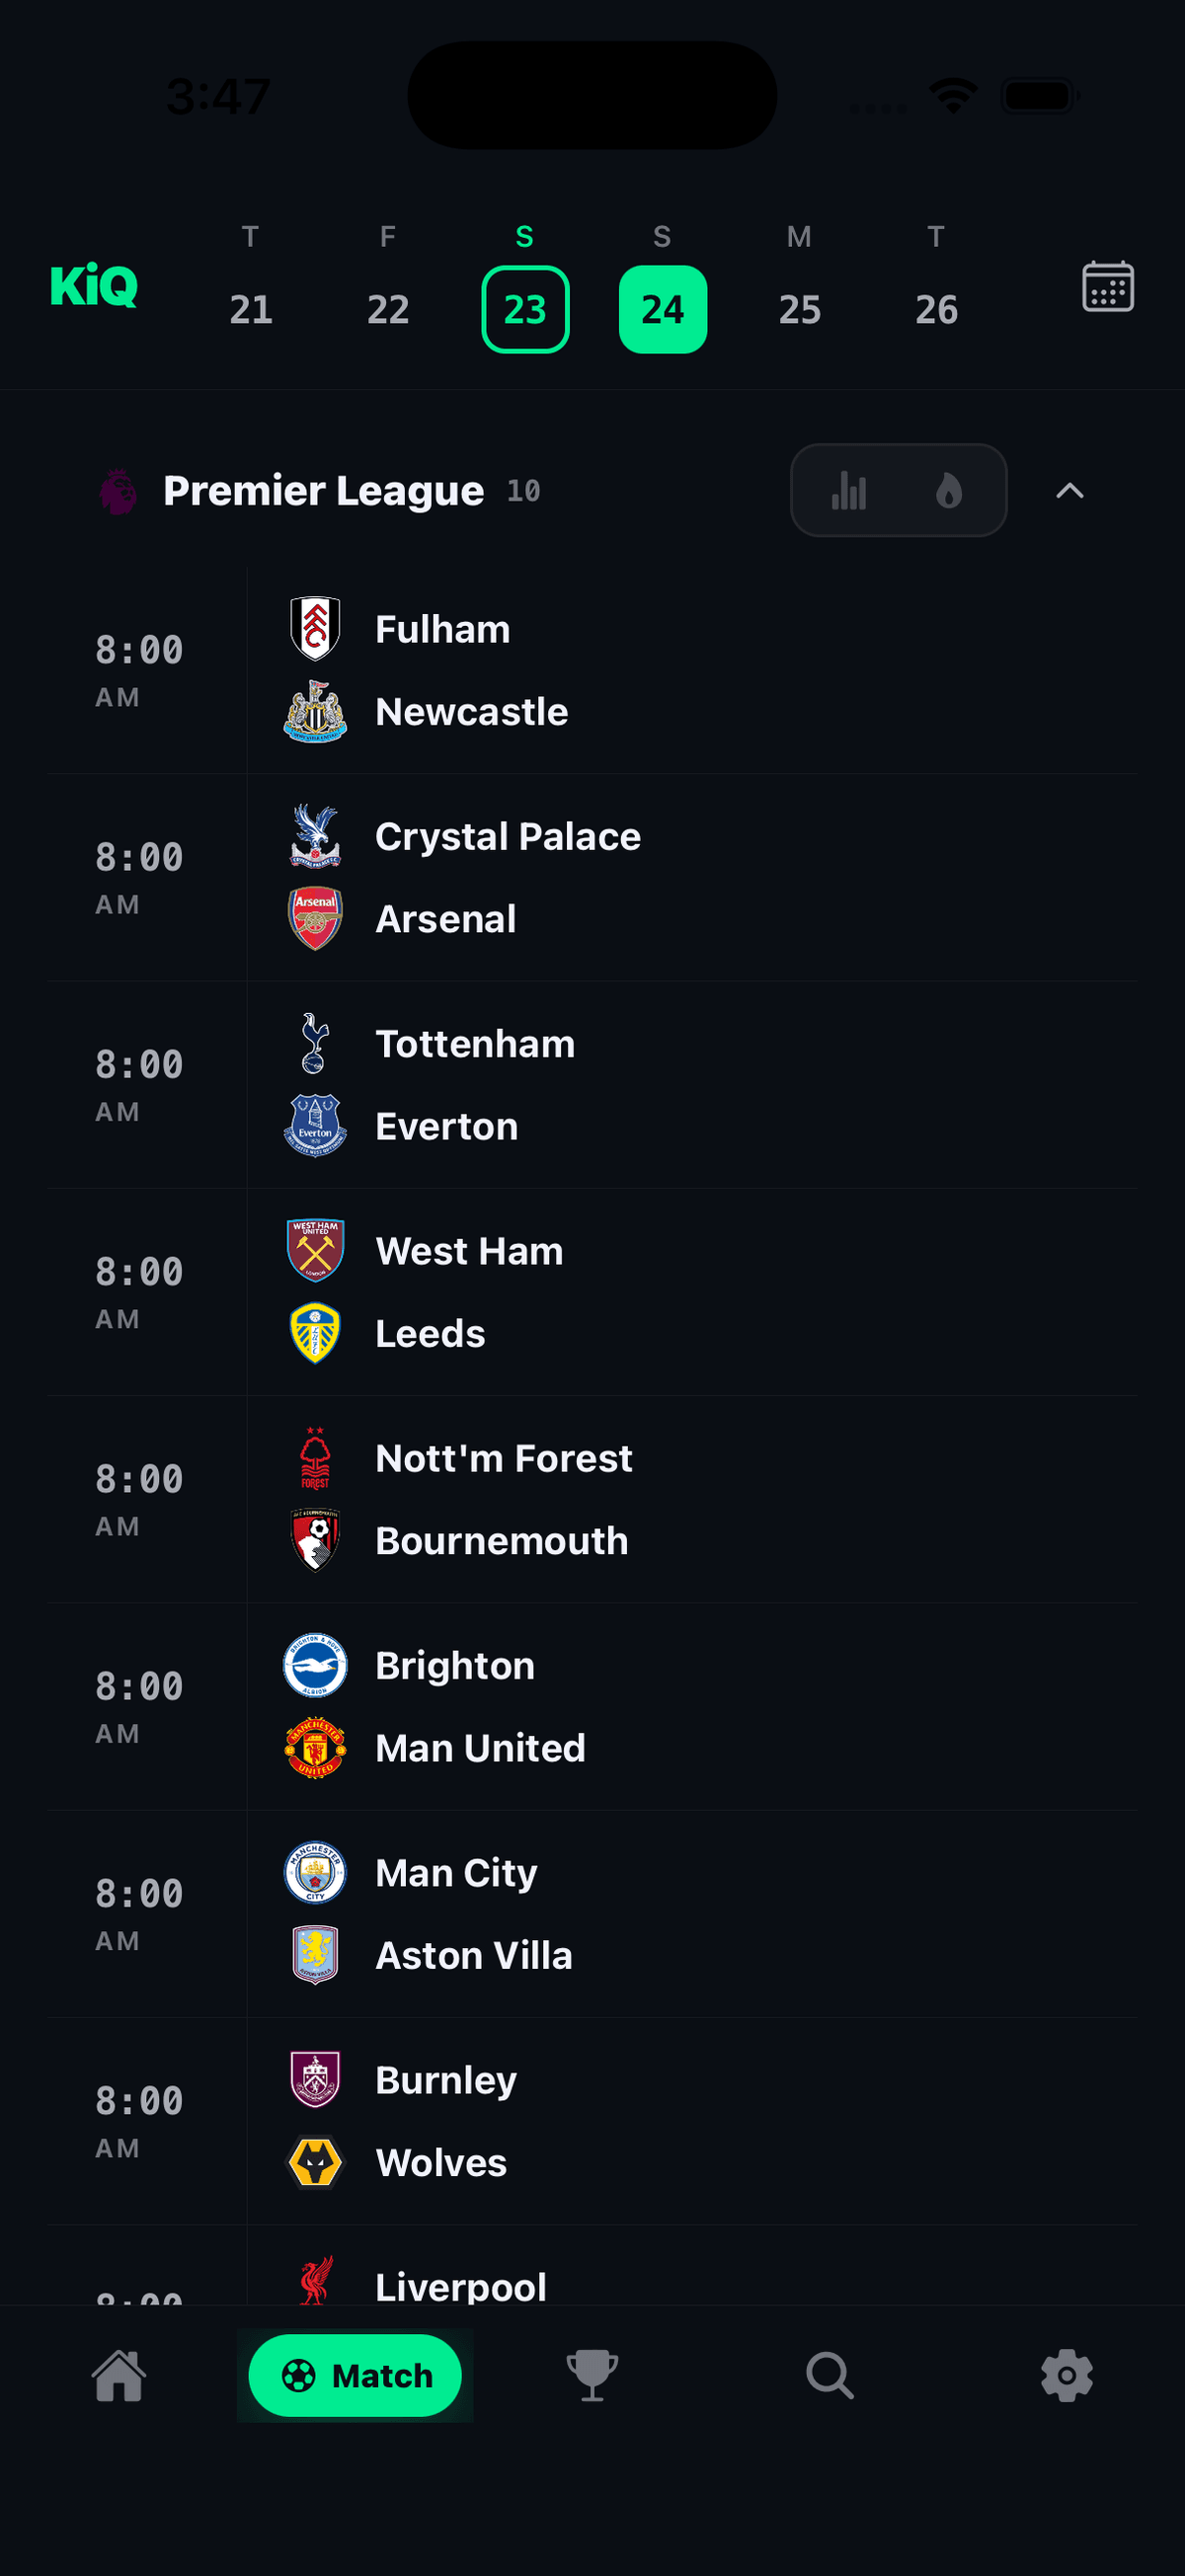The height and width of the screenshot is (2576, 1185).
Task: Open Burnley vs Wolves match row
Action: coord(592,2121)
